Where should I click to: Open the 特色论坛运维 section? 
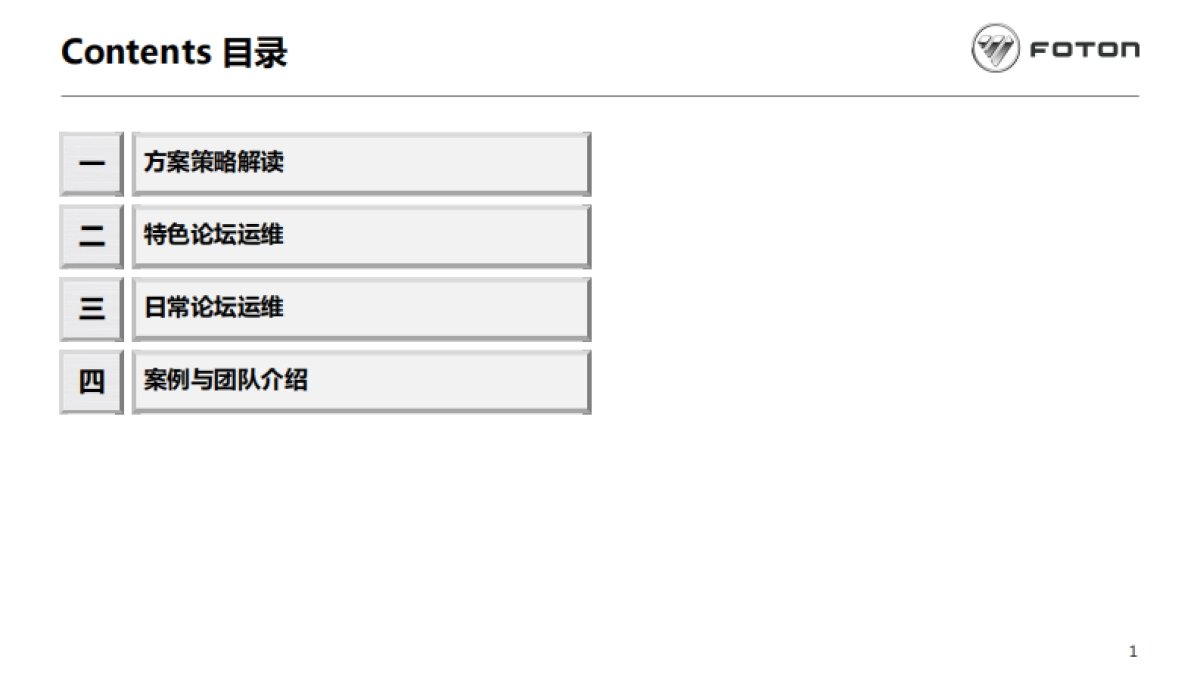(x=214, y=235)
